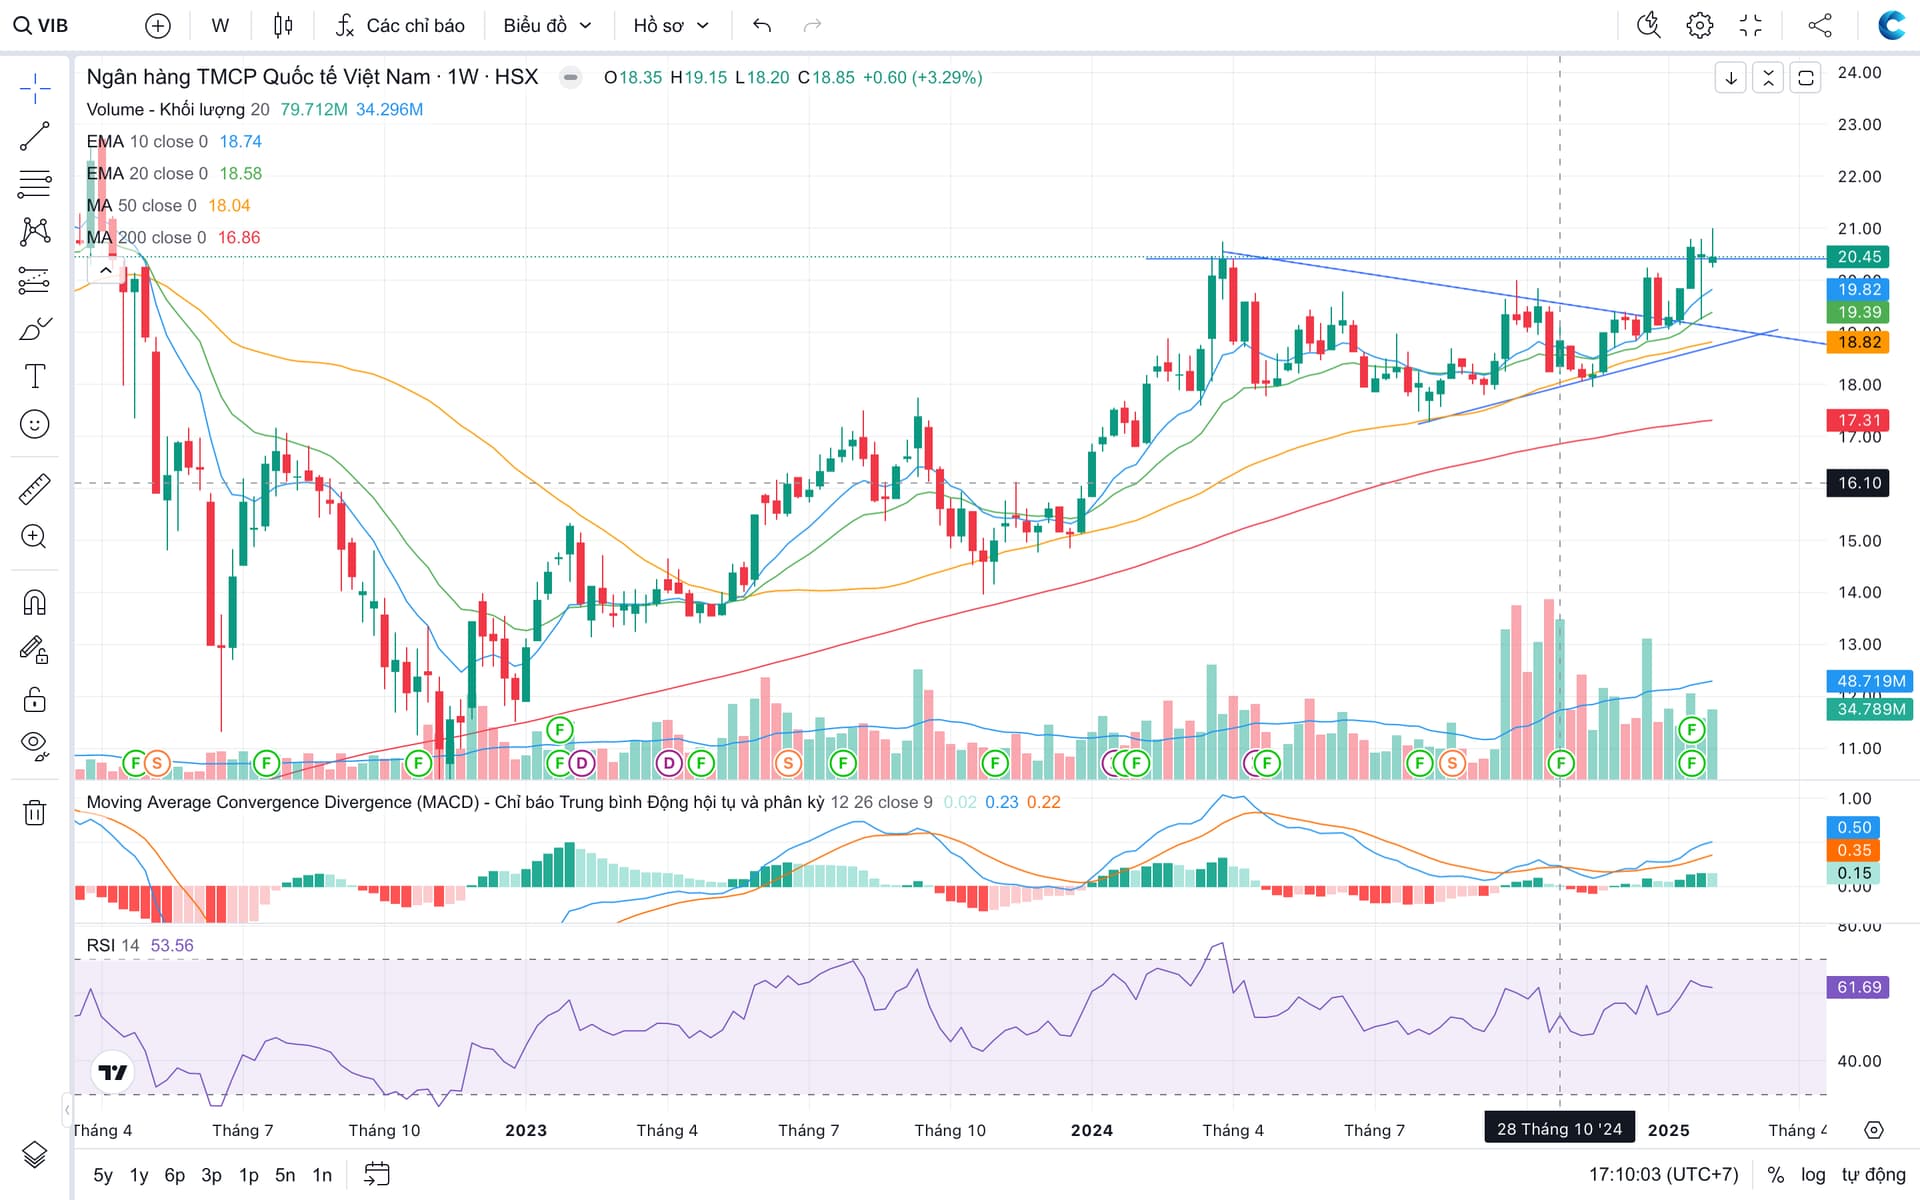Select the Fibonacci retracement tool
This screenshot has width=1920, height=1200.
click(x=34, y=184)
